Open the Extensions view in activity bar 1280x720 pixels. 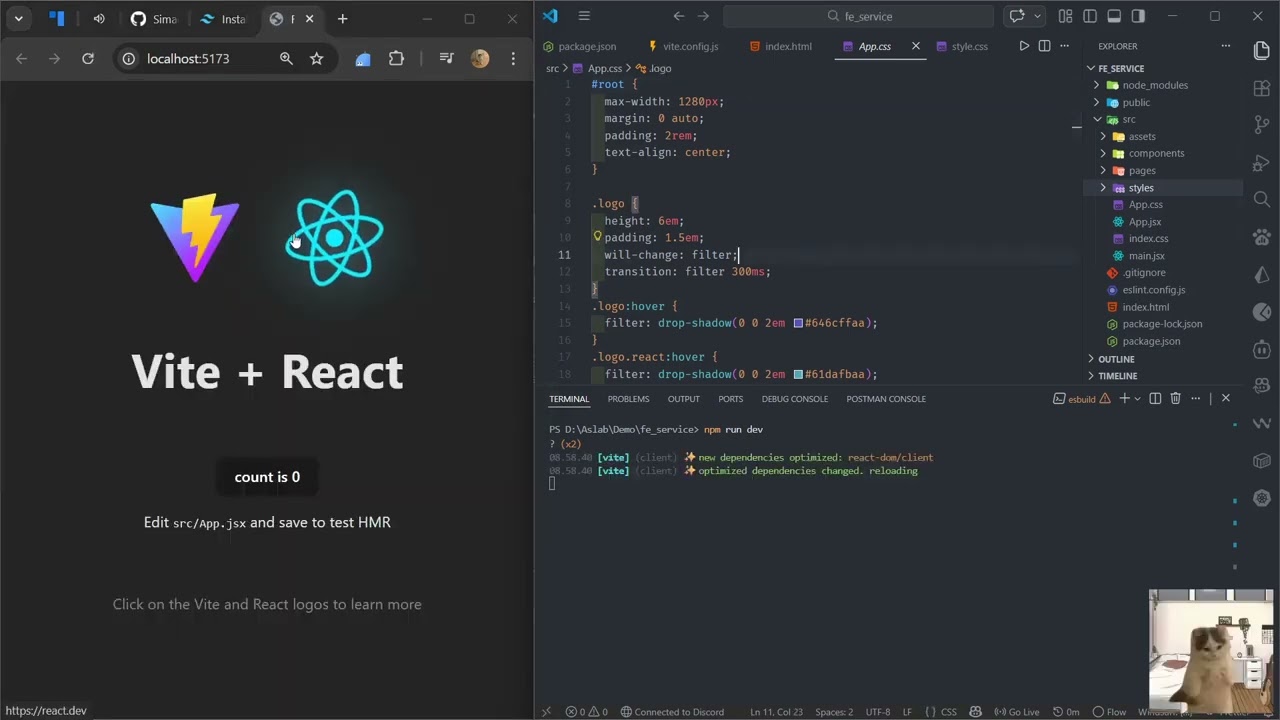pyautogui.click(x=1261, y=88)
